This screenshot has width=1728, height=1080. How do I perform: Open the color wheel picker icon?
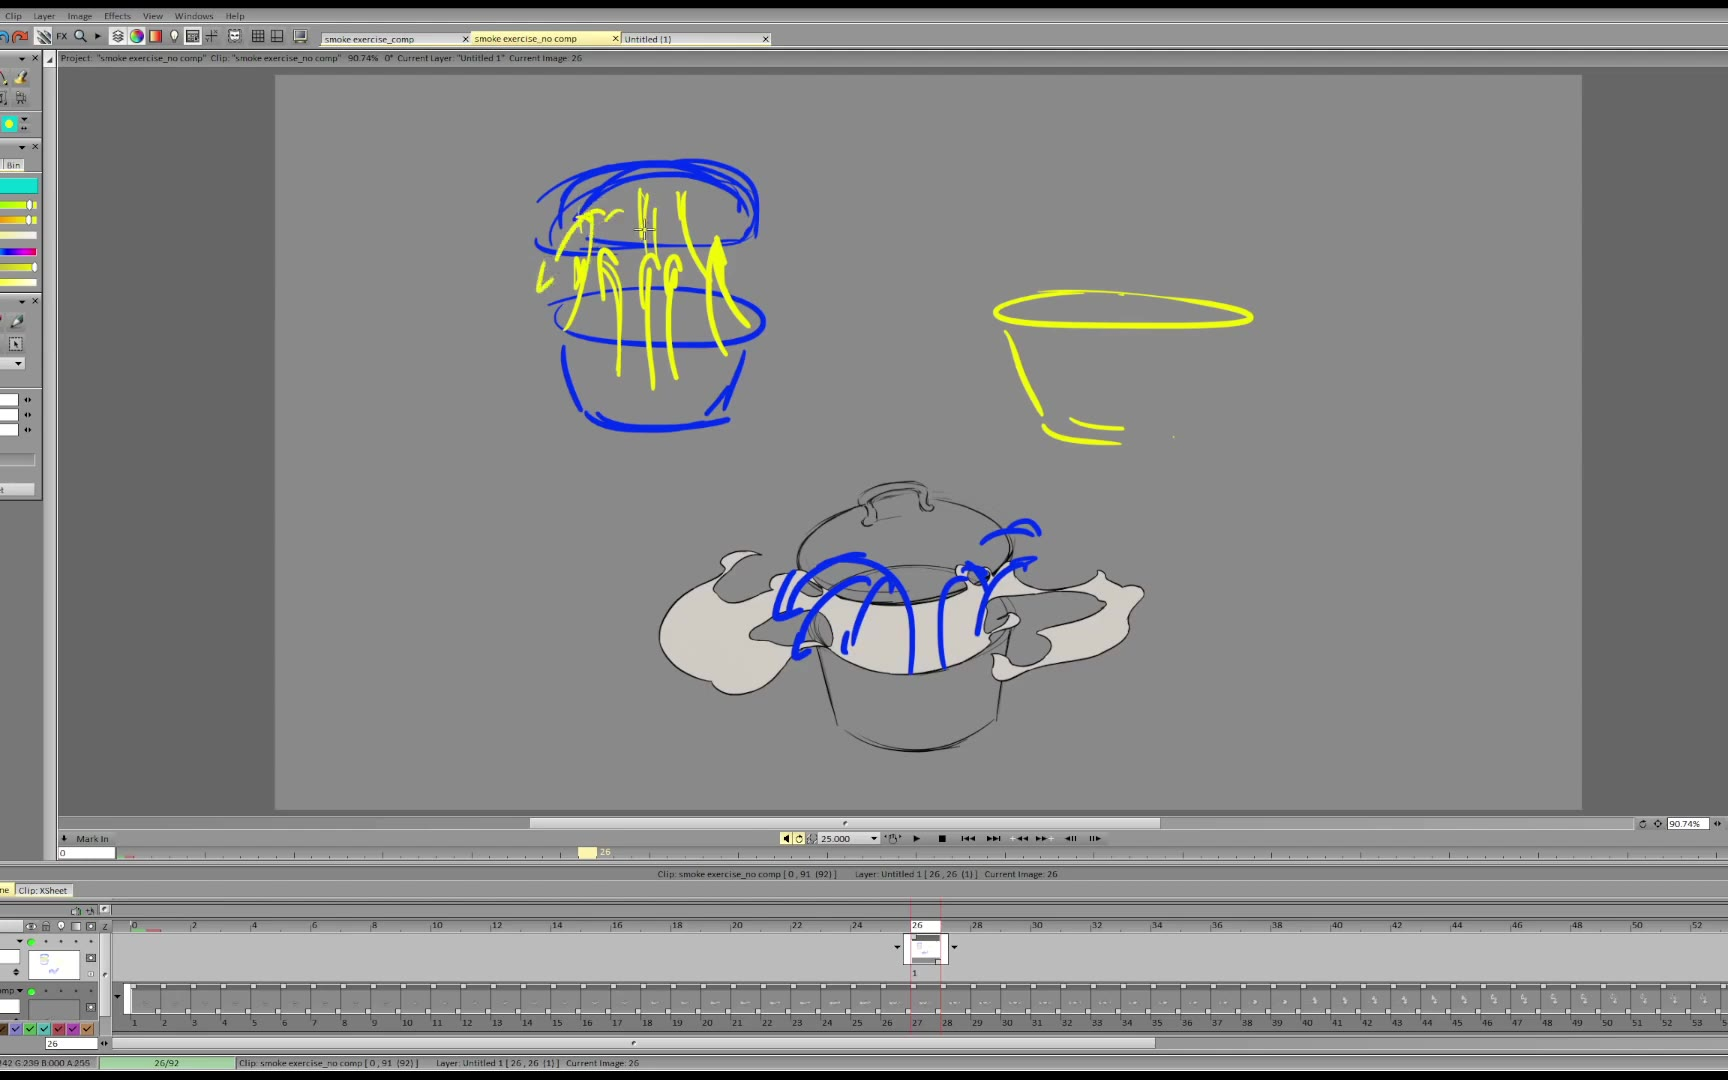point(137,37)
